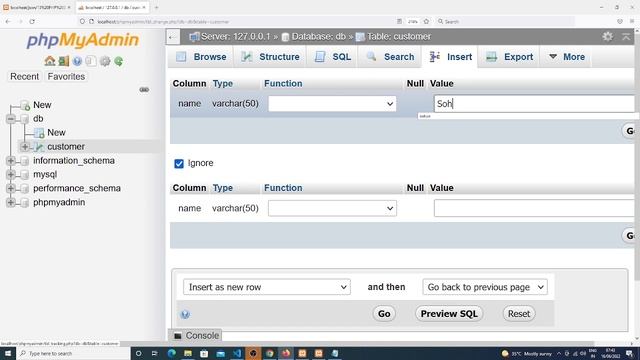640x360 pixels.
Task: Uncheck the Ignore checkbox
Action: tap(179, 164)
